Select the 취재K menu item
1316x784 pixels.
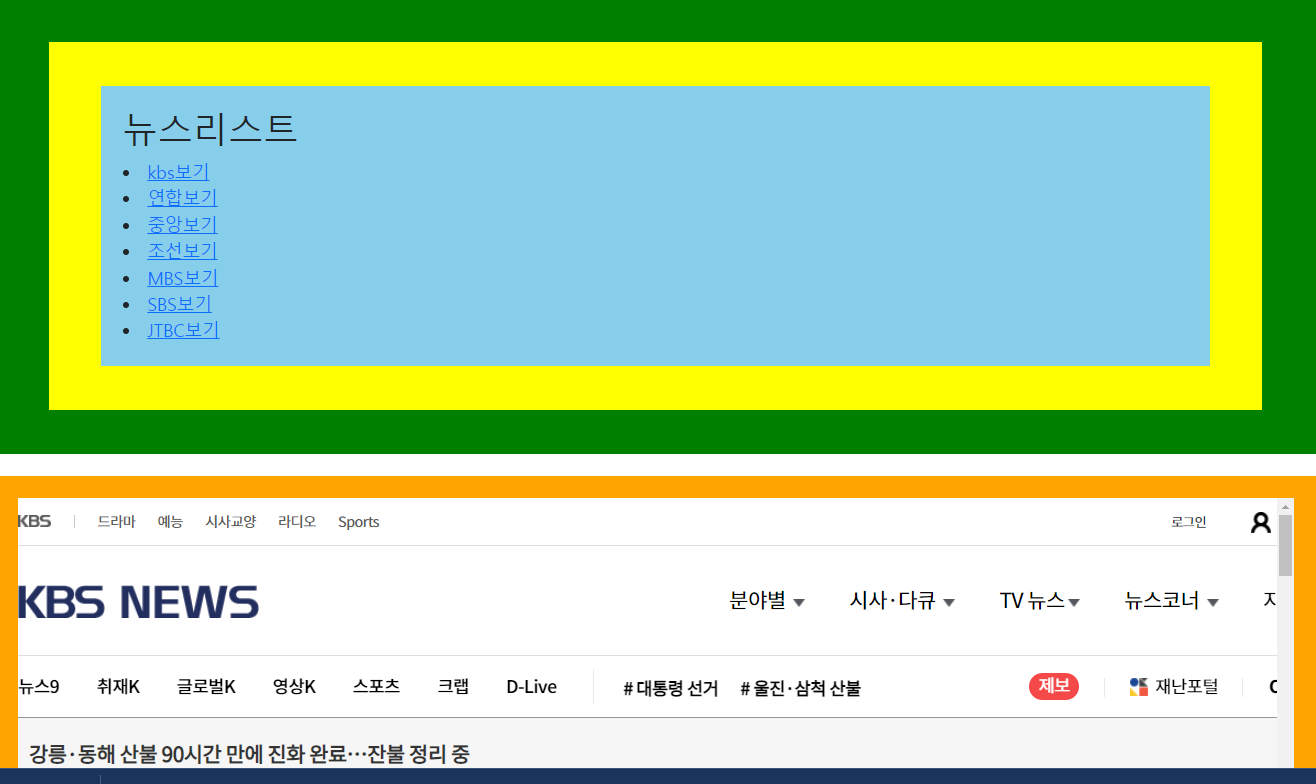(118, 686)
